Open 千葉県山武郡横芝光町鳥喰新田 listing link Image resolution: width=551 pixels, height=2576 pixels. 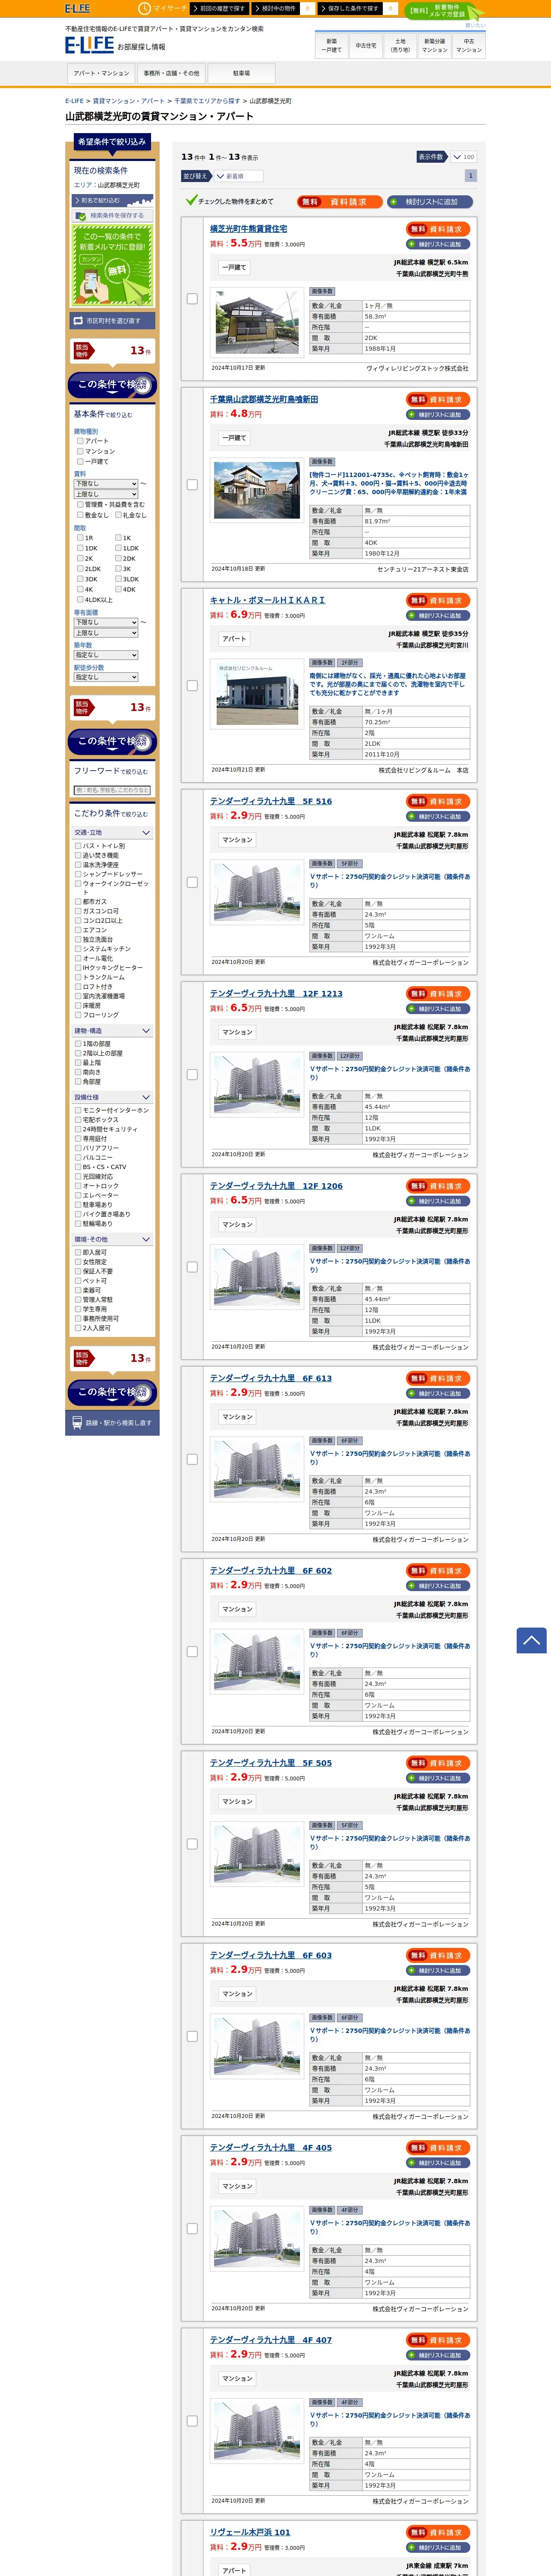pos(264,399)
